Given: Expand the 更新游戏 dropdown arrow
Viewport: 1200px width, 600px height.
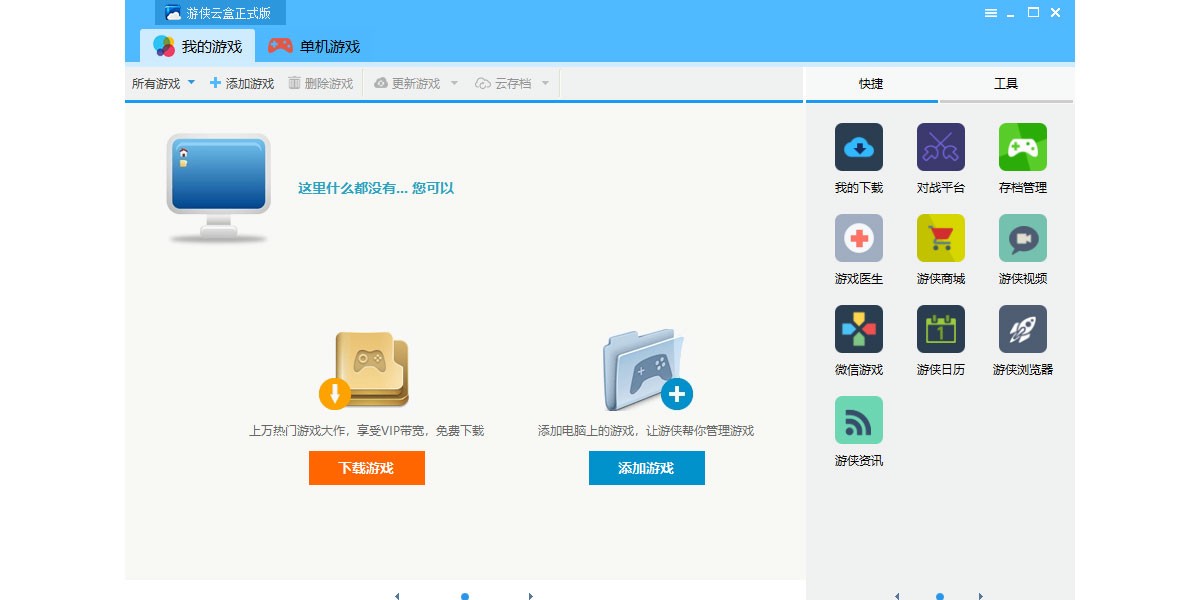Looking at the screenshot, I should click(454, 83).
